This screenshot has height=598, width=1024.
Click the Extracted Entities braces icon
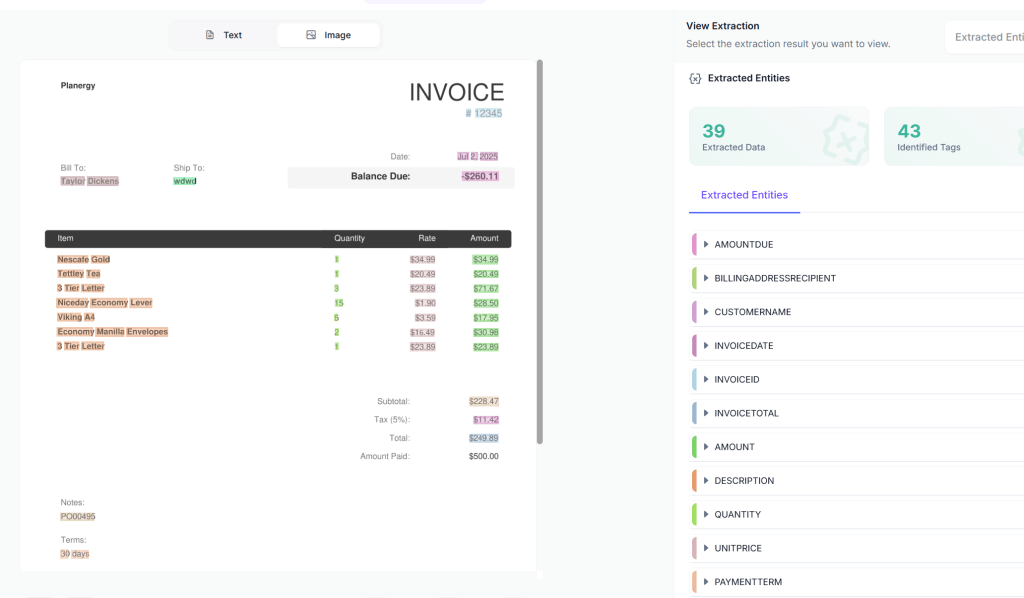tap(695, 78)
